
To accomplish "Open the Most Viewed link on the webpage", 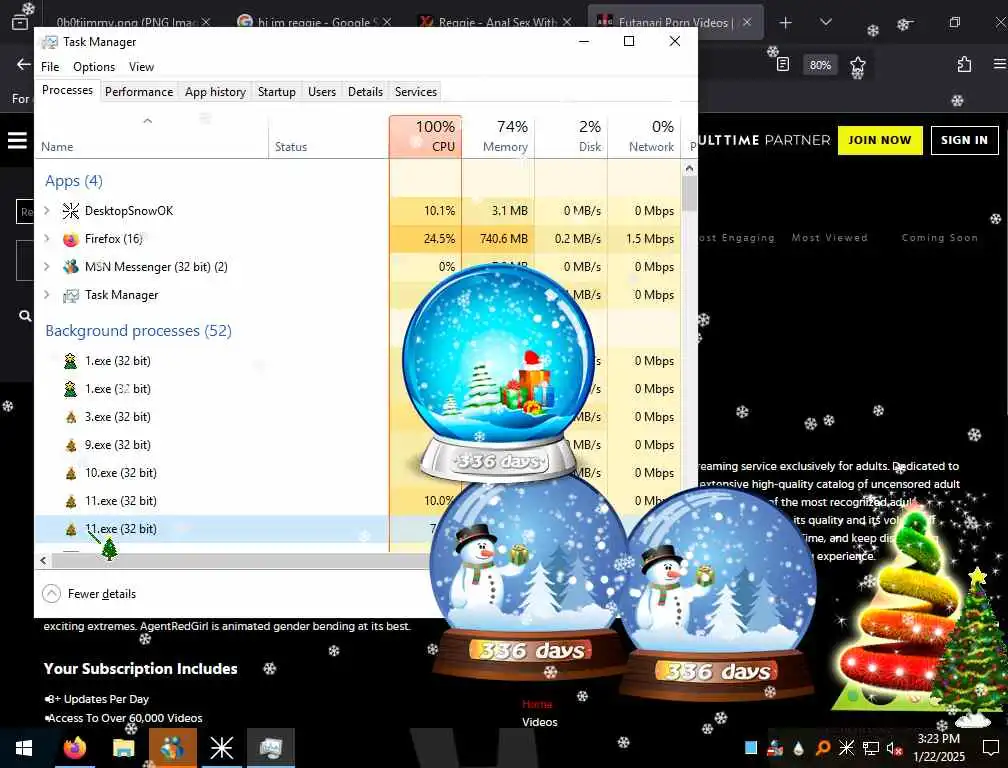I will click(829, 237).
